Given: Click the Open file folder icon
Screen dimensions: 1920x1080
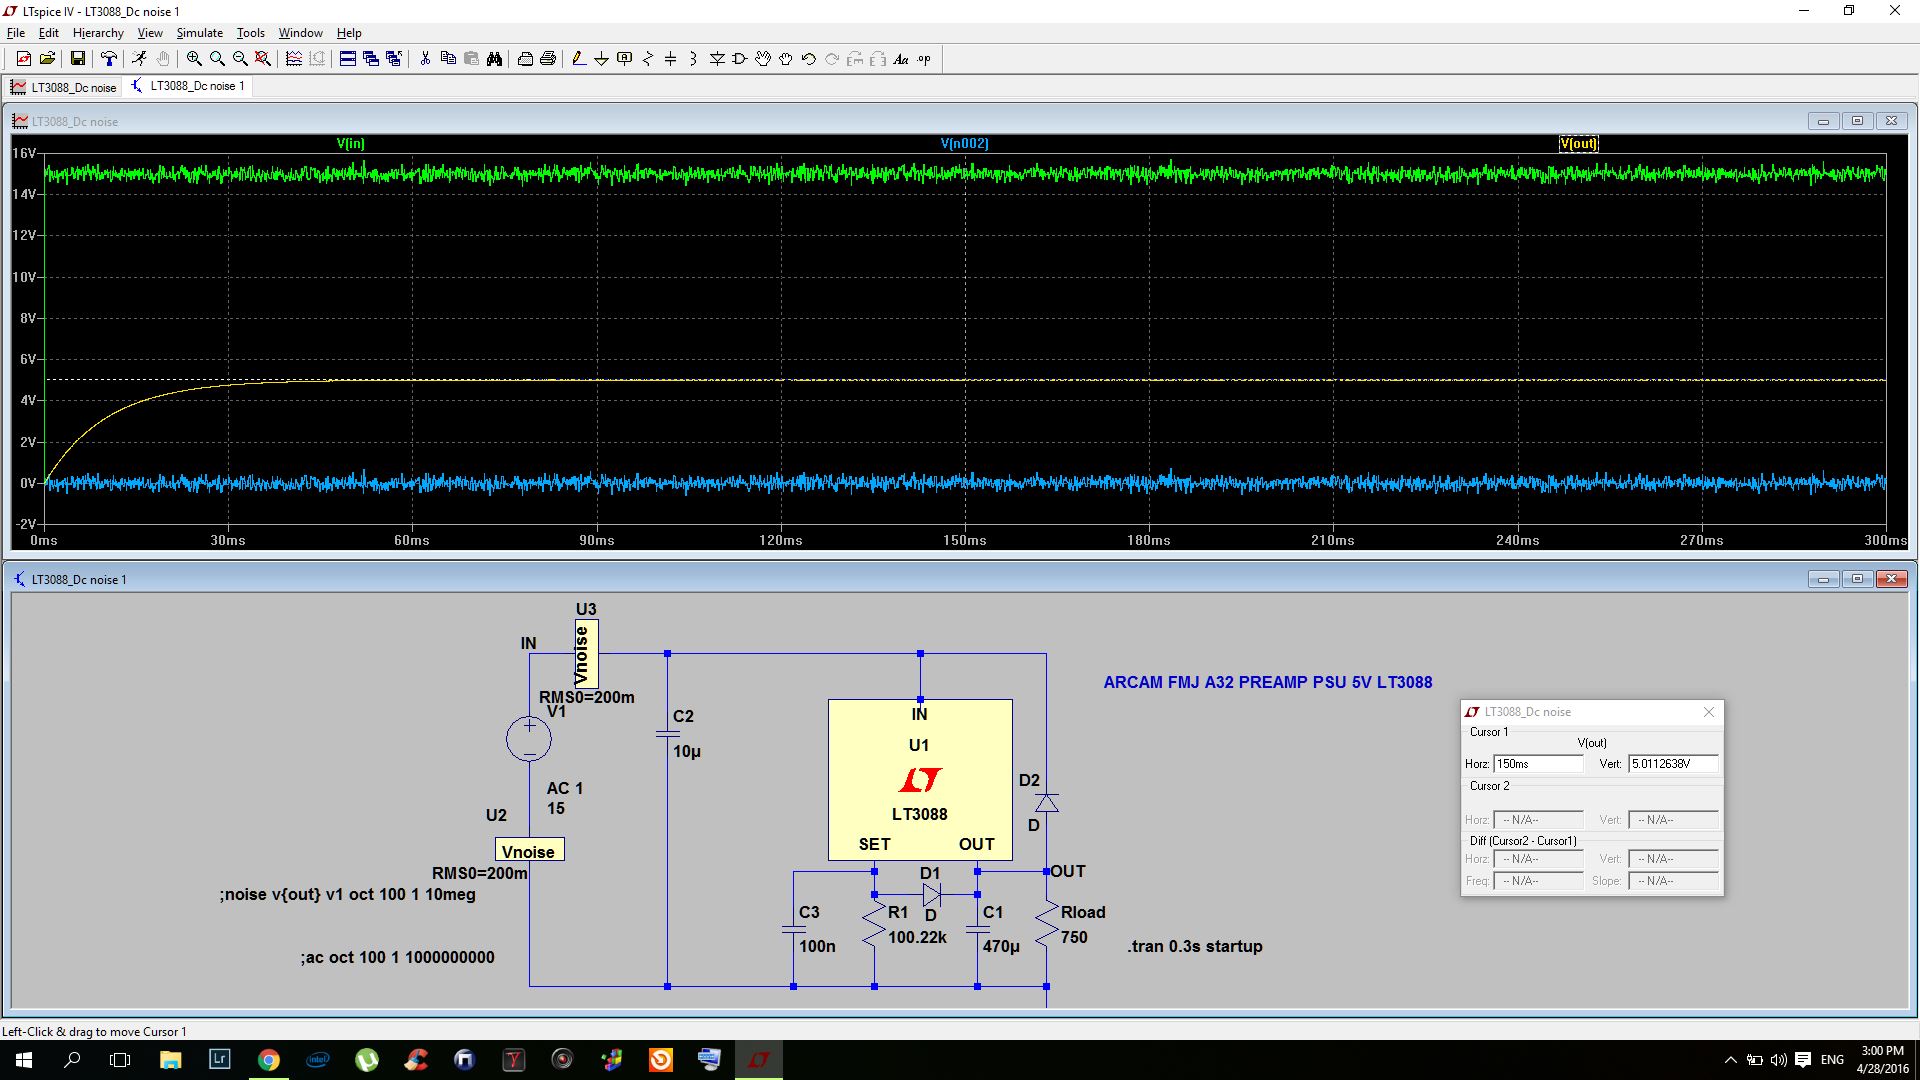Looking at the screenshot, I should (47, 59).
